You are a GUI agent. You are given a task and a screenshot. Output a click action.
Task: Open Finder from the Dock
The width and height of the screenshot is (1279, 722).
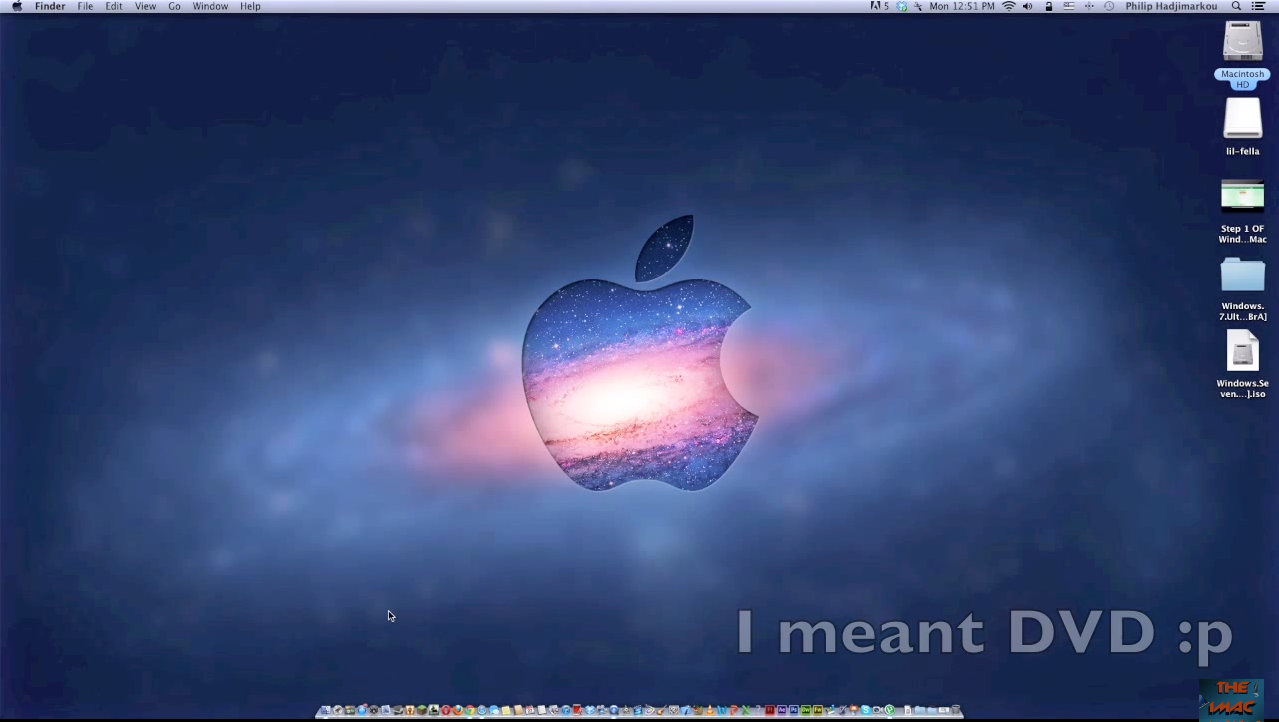click(326, 710)
